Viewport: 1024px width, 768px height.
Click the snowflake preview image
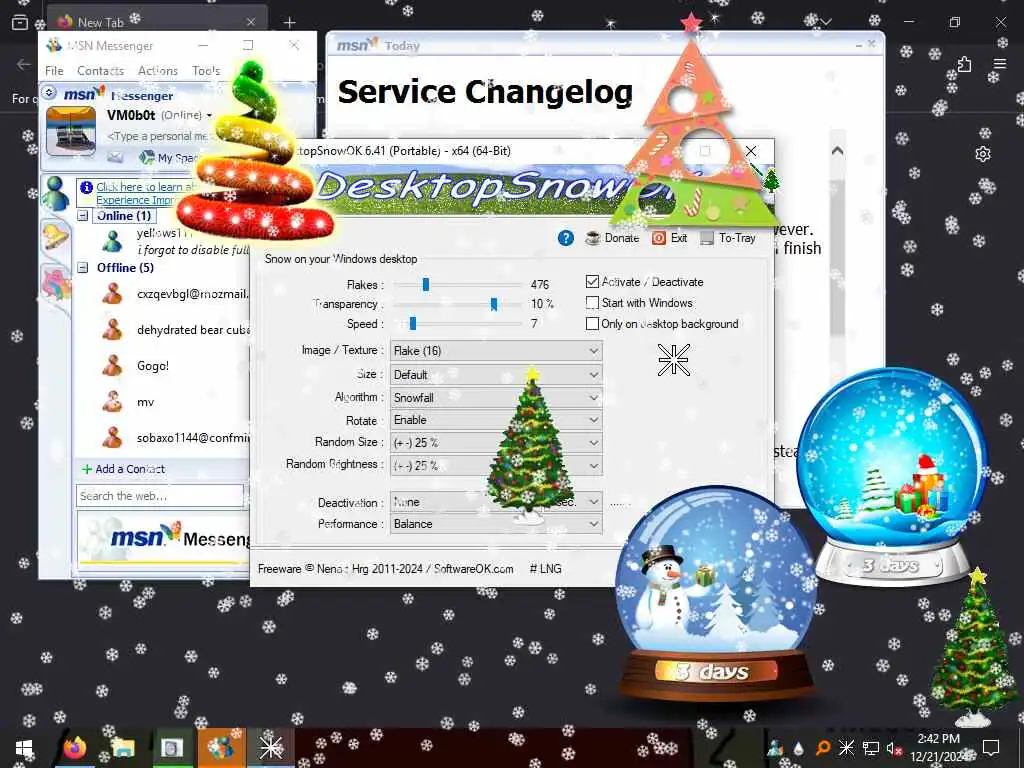click(x=673, y=359)
